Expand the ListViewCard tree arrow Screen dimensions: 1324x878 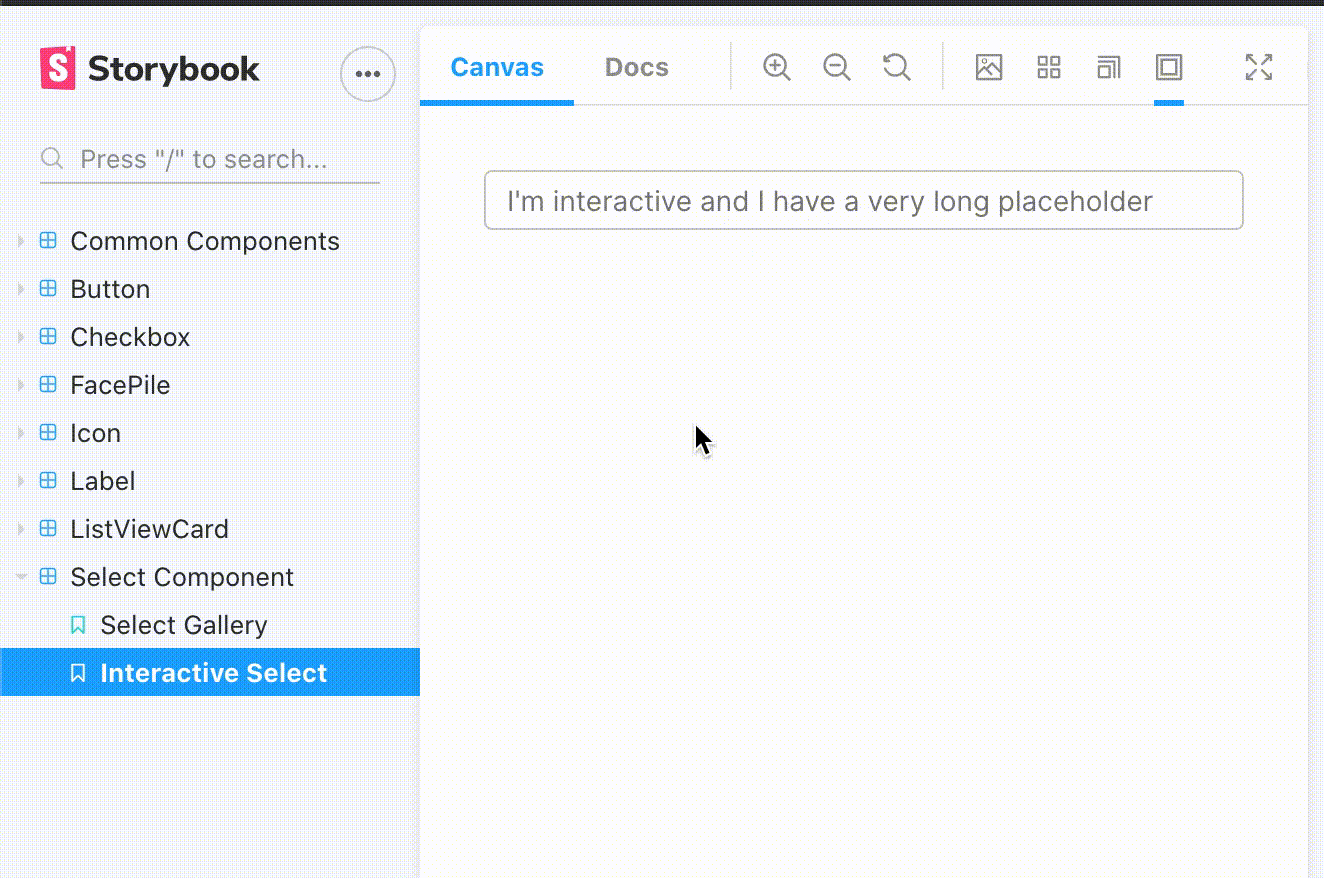[21, 529]
